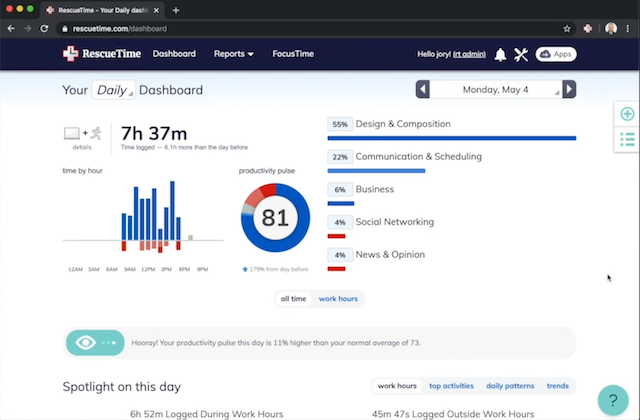Open a new browser tab

[x=176, y=11]
